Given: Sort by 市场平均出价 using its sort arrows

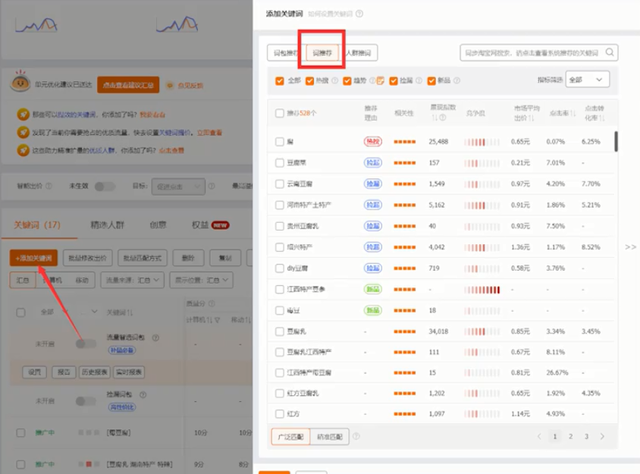Looking at the screenshot, I should point(531,118).
